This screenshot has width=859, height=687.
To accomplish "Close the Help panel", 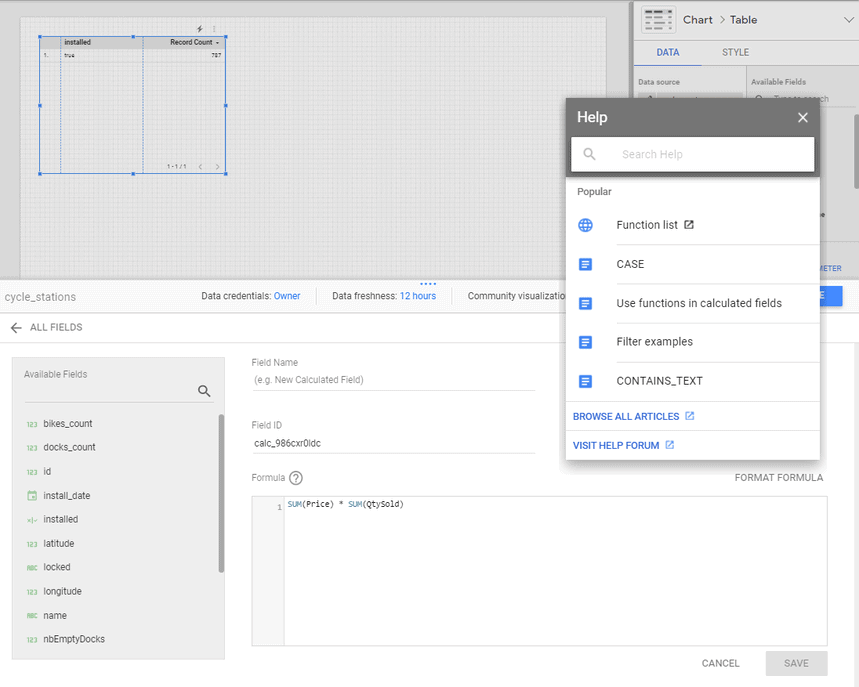I will [x=802, y=118].
